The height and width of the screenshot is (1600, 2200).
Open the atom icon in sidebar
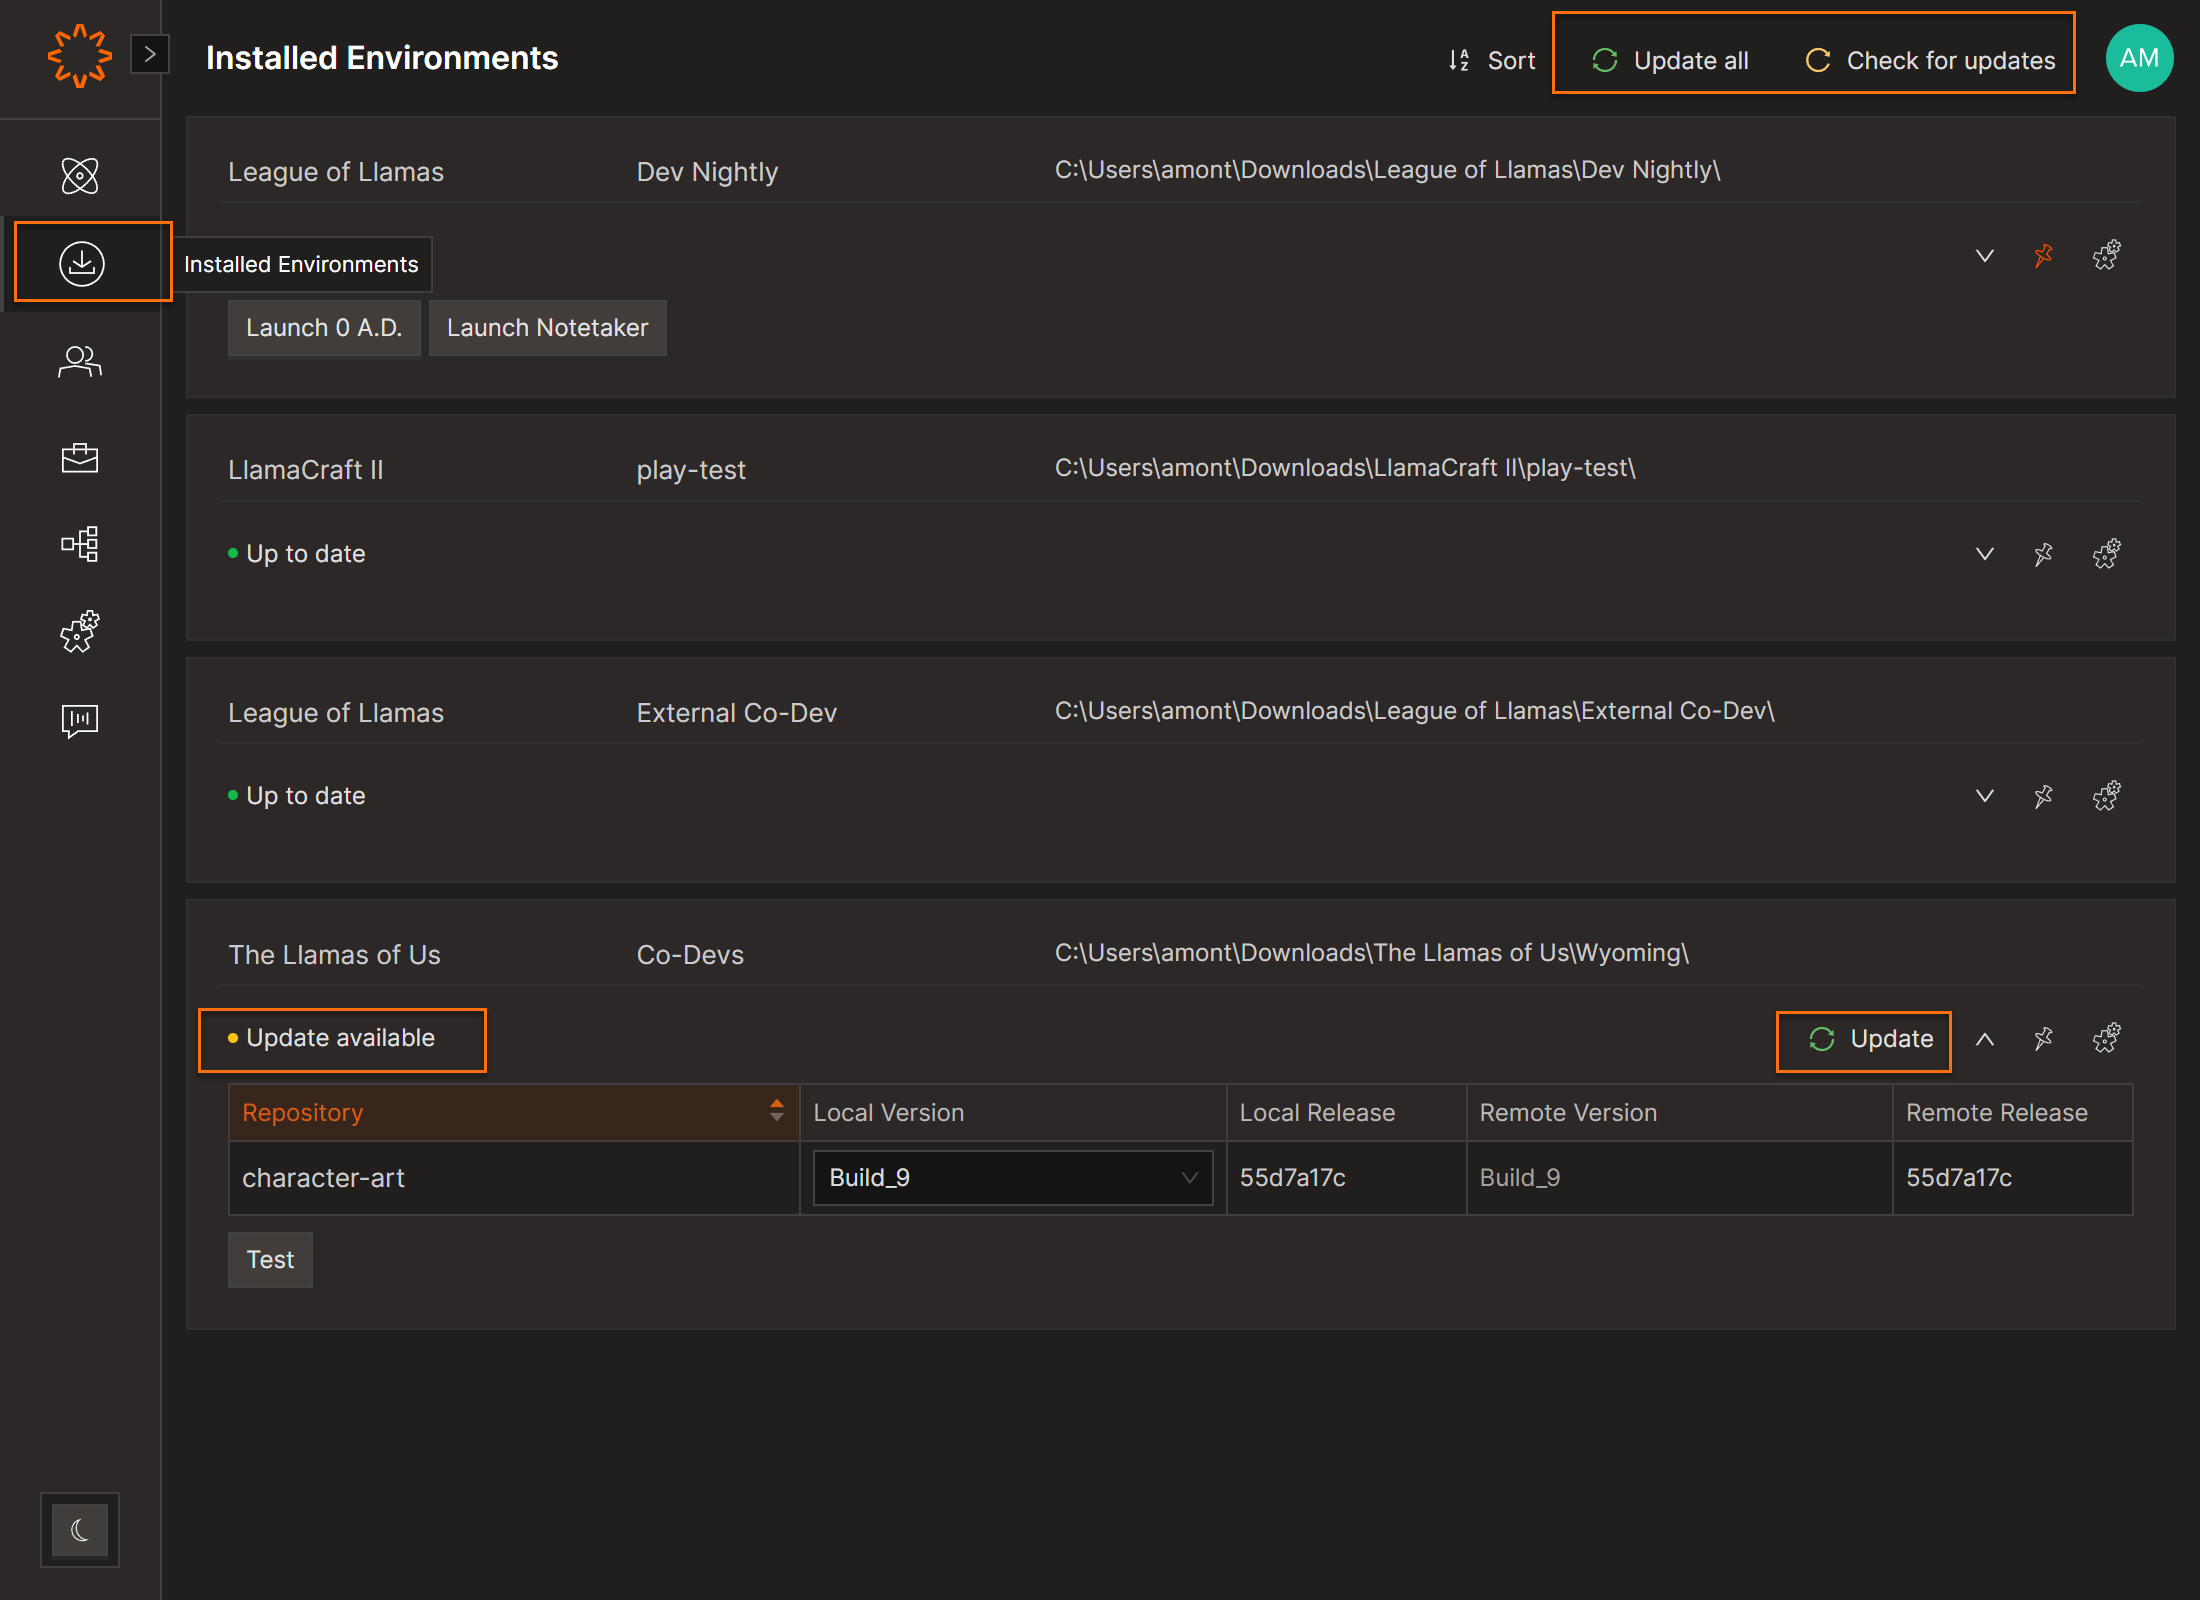80,176
